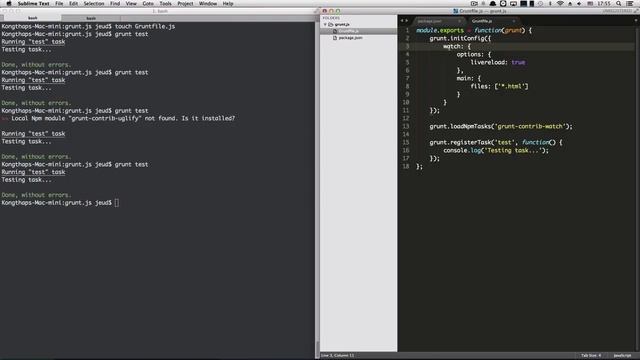Click the previous-tab left arrow in Sublime
This screenshot has width=640, height=360.
[x=402, y=21]
